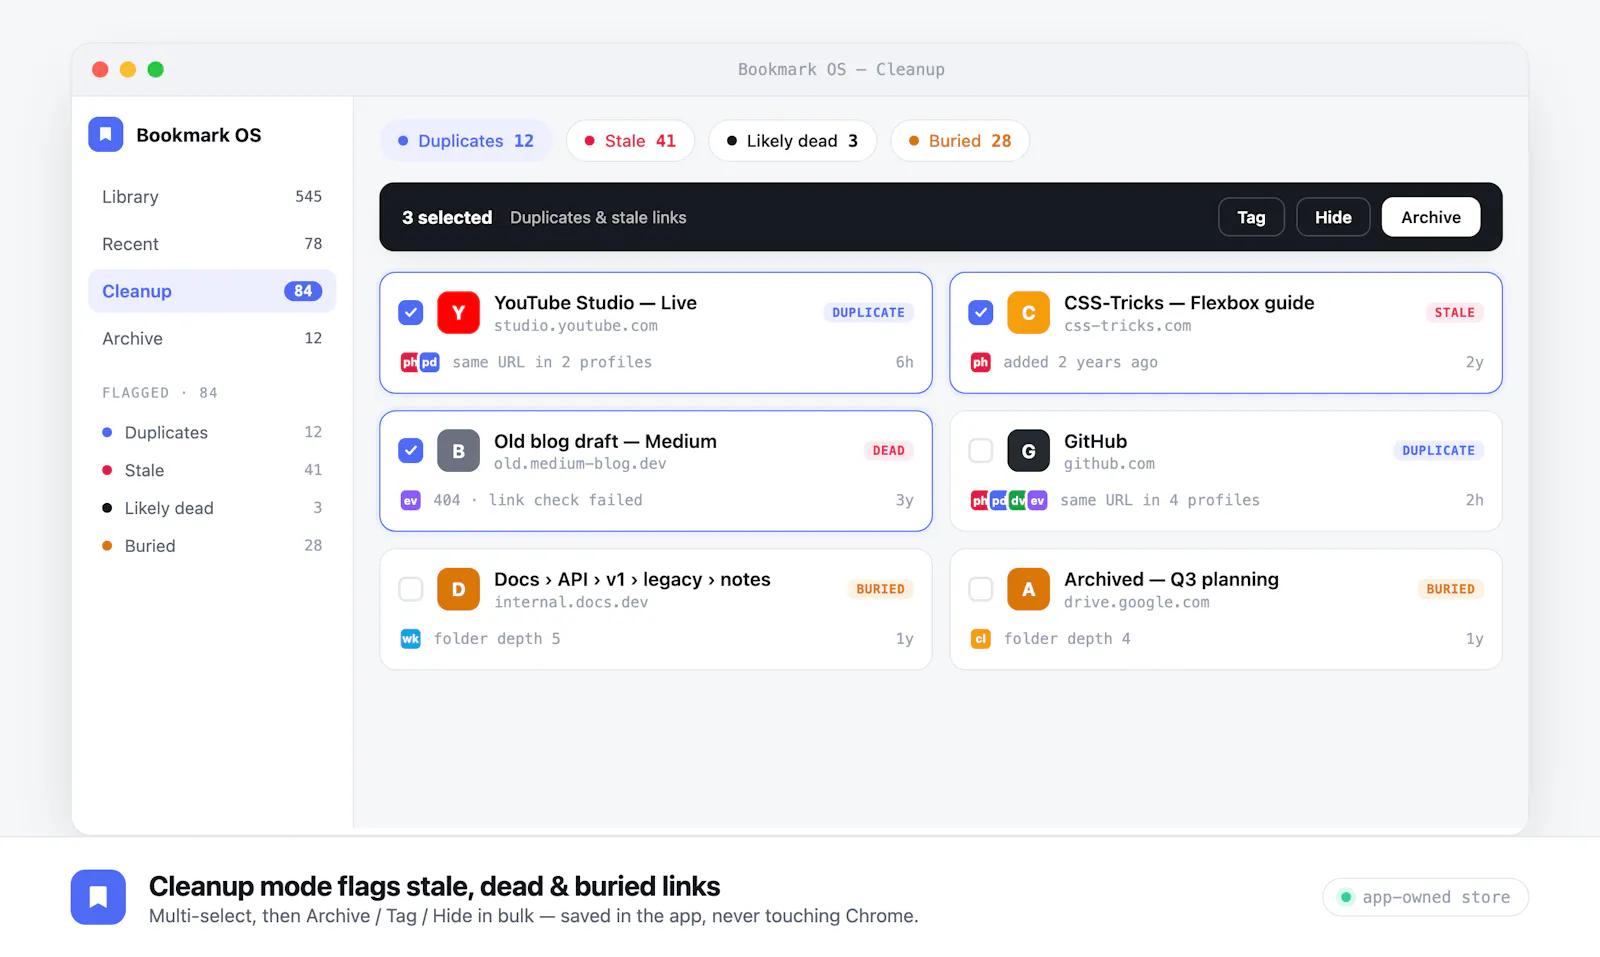Click the DEAD label on Old blog draft card
The width and height of the screenshot is (1600, 957).
coord(888,451)
